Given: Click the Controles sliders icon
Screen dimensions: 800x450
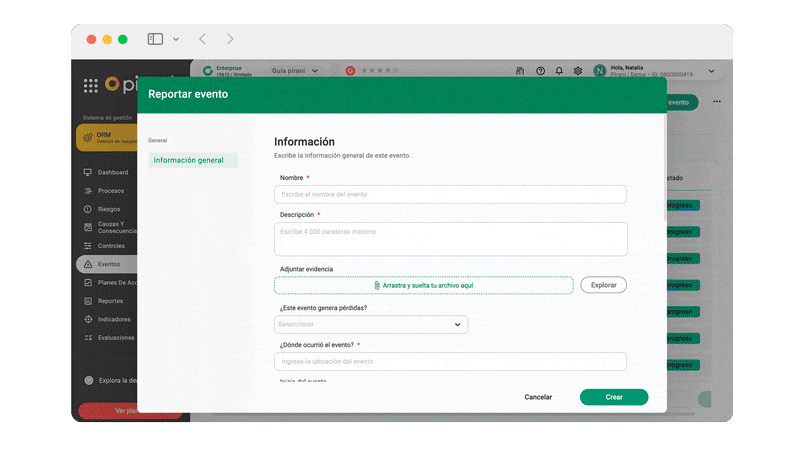Looking at the screenshot, I should click(x=88, y=246).
